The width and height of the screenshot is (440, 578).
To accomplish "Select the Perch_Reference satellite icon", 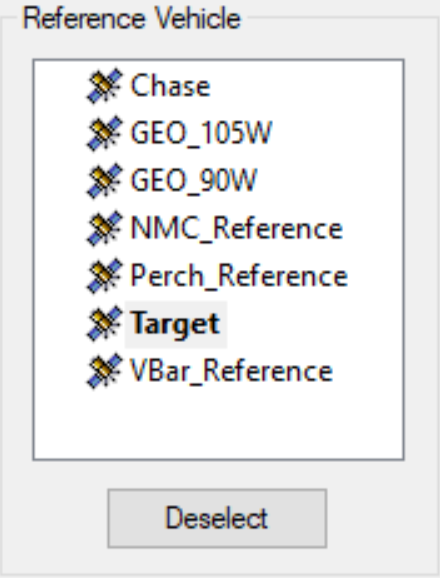I will tap(105, 276).
